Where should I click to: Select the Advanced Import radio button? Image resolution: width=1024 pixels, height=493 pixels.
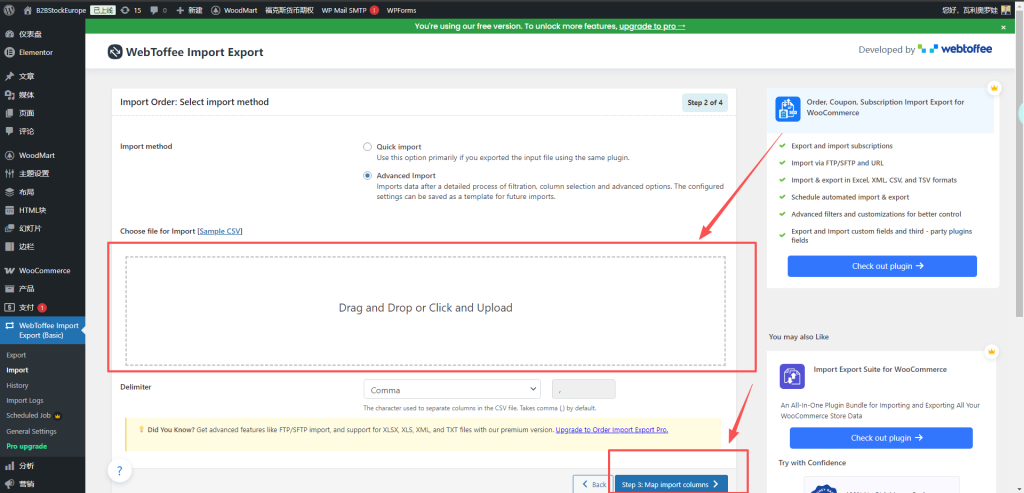[368, 176]
